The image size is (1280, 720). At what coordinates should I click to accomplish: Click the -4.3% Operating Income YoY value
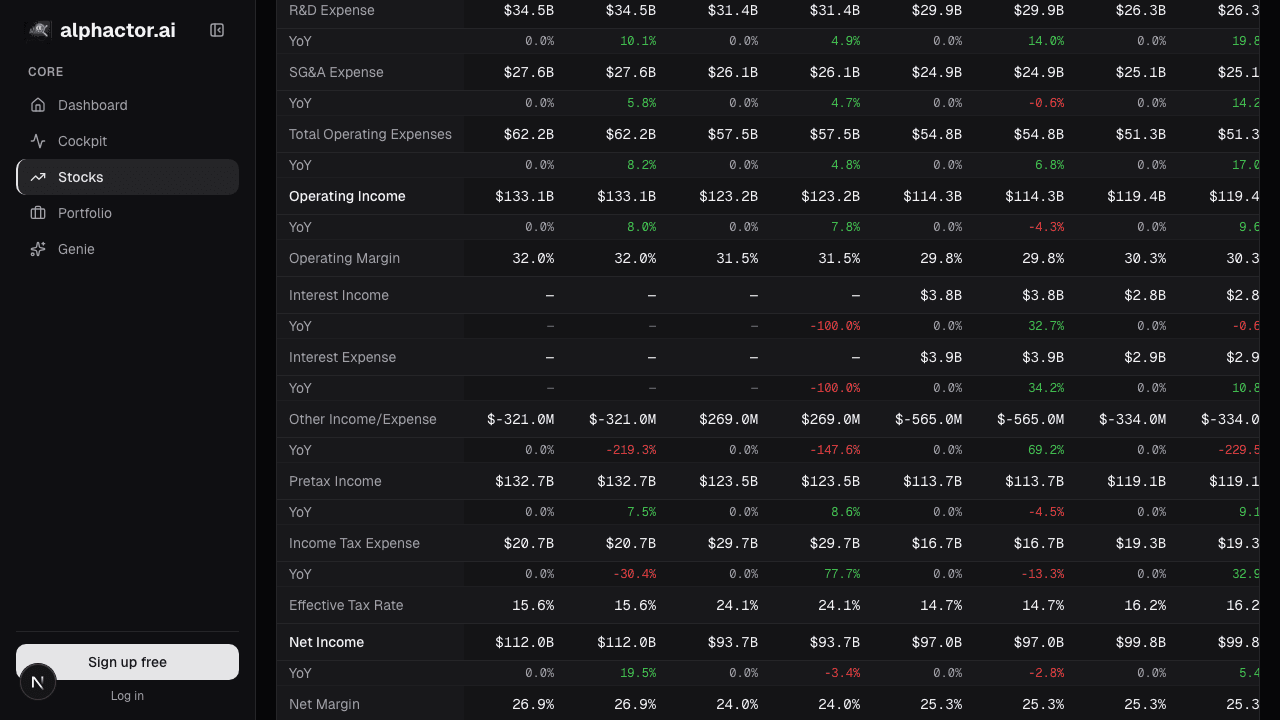click(x=1046, y=227)
